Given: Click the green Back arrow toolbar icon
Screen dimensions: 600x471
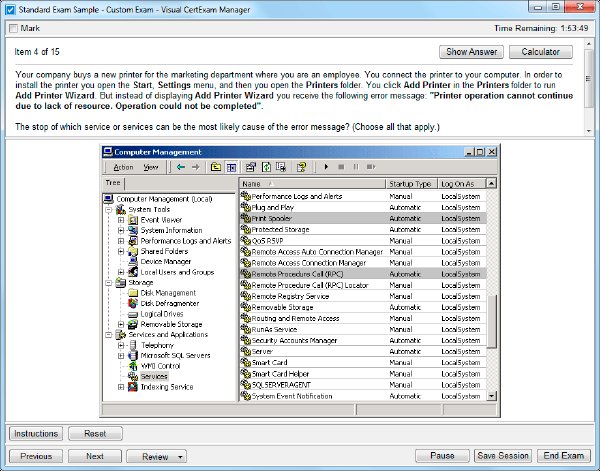Looking at the screenshot, I should point(181,167).
